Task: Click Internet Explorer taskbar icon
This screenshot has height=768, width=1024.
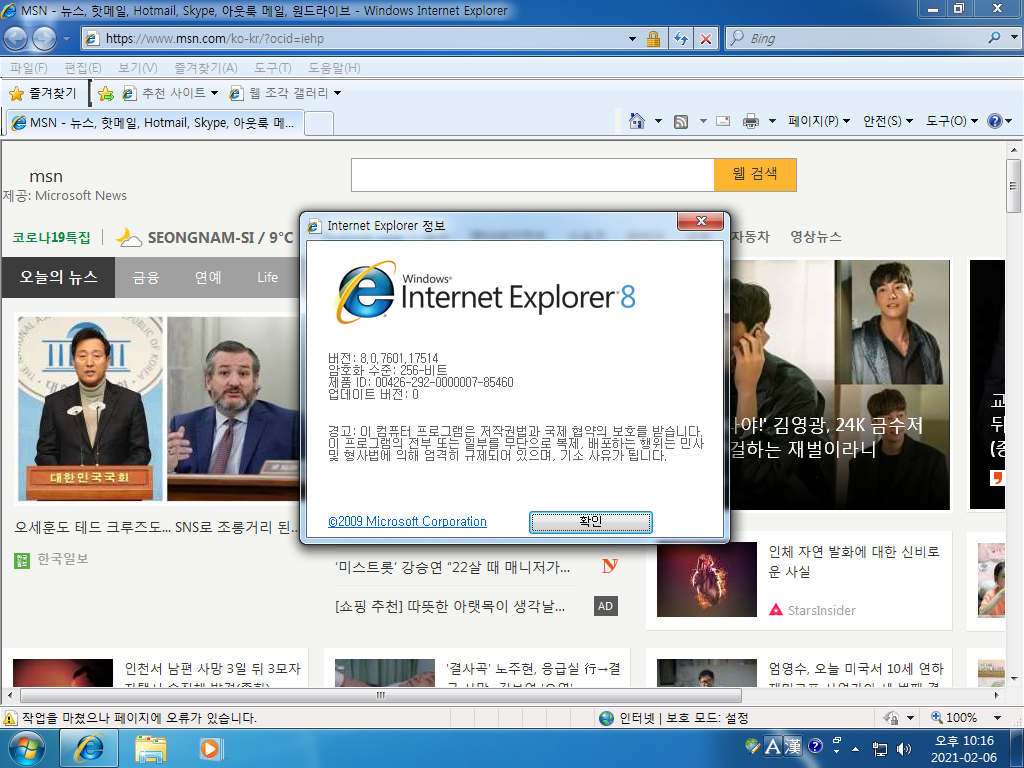Action: [89, 748]
